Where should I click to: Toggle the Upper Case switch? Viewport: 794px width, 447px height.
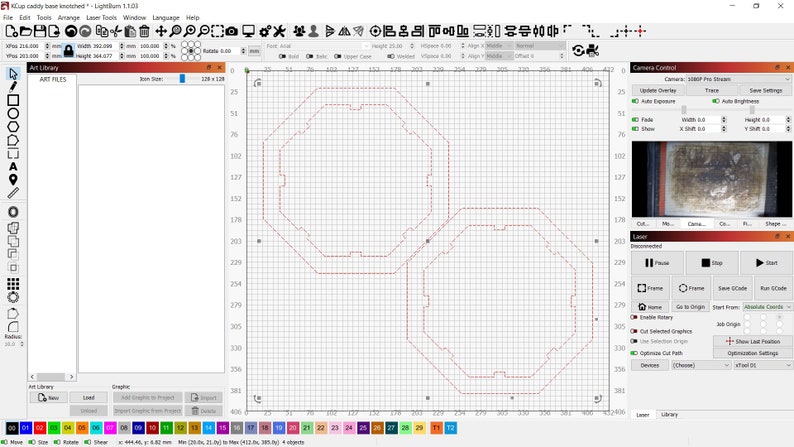338,56
